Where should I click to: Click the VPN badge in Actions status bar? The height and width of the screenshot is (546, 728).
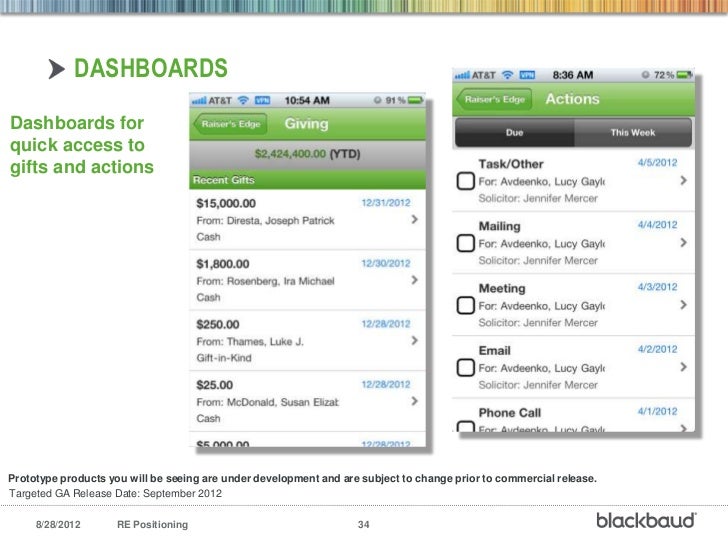527,75
